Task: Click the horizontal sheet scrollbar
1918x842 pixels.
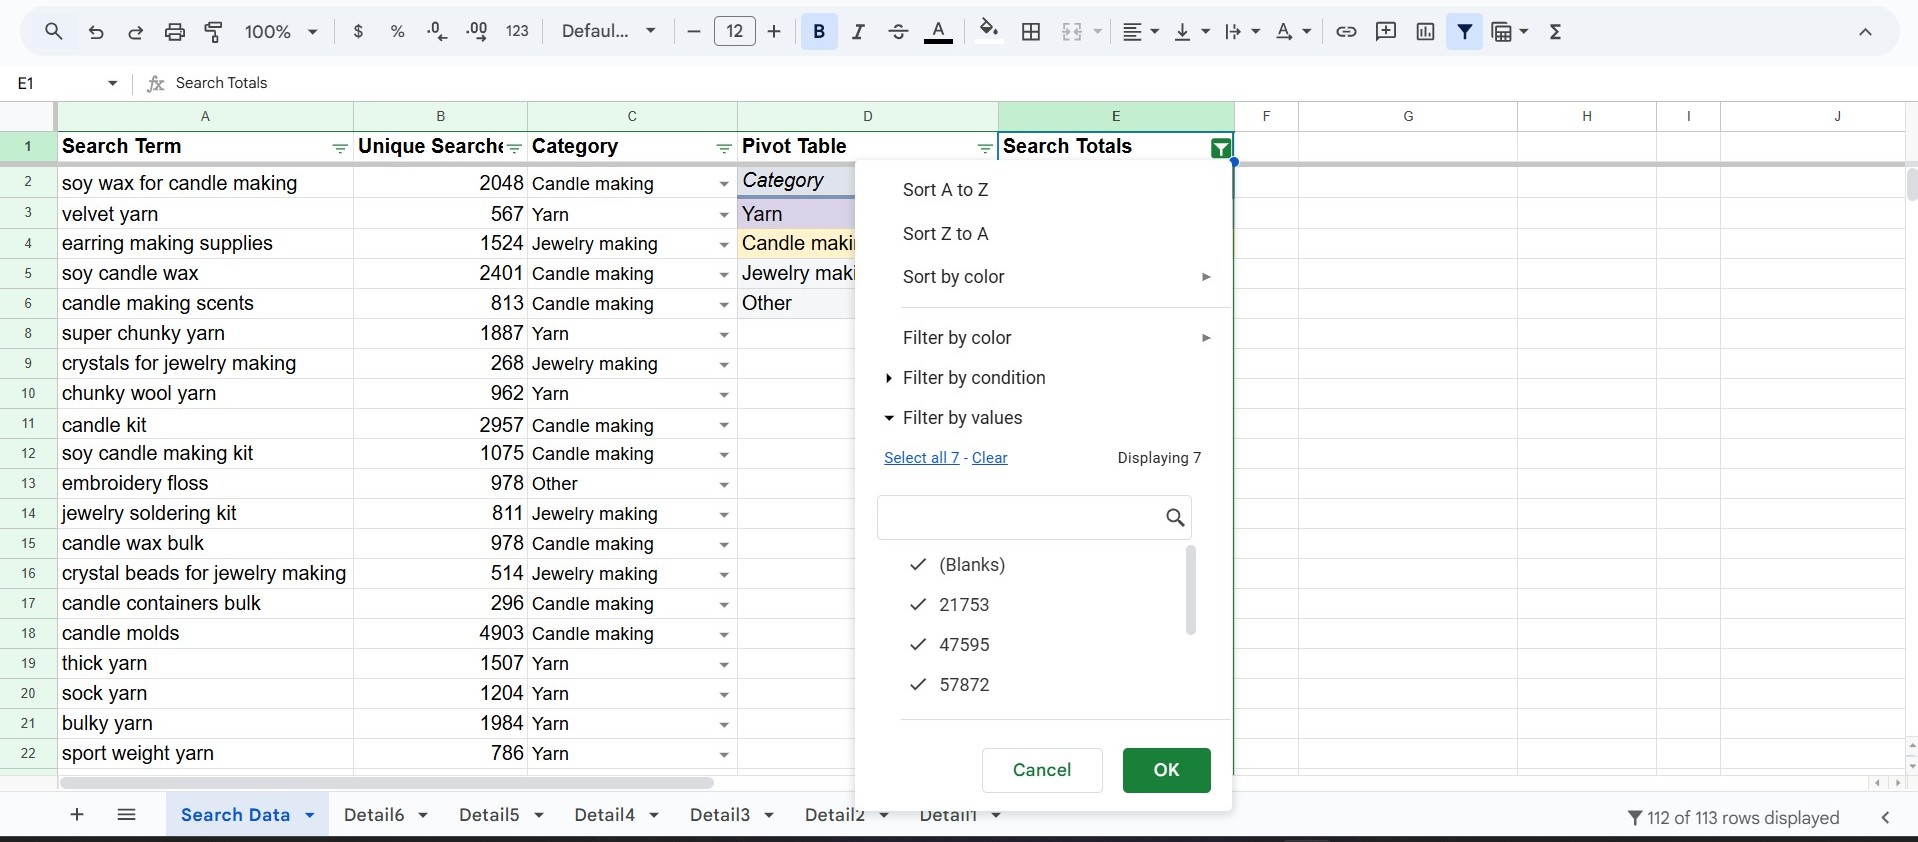Action: point(387,783)
